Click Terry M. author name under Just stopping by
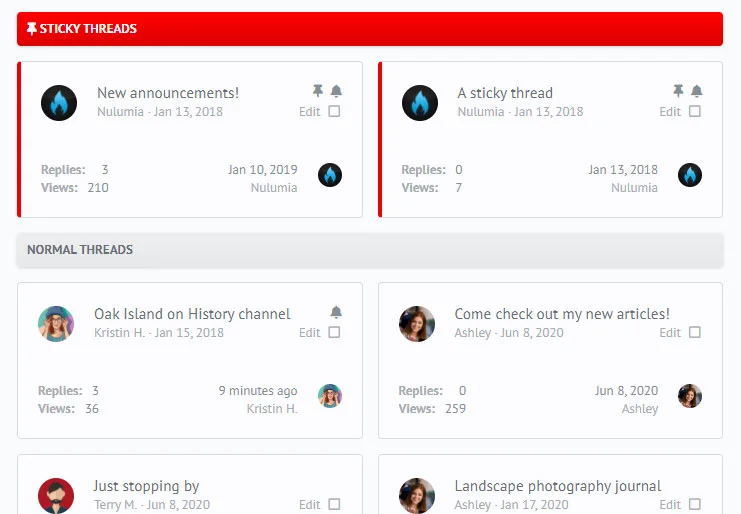 [115, 505]
